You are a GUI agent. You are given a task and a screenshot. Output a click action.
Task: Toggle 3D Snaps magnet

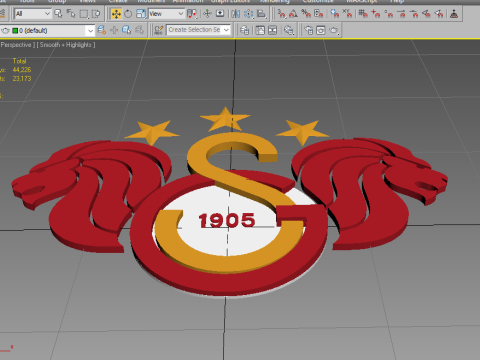click(282, 14)
